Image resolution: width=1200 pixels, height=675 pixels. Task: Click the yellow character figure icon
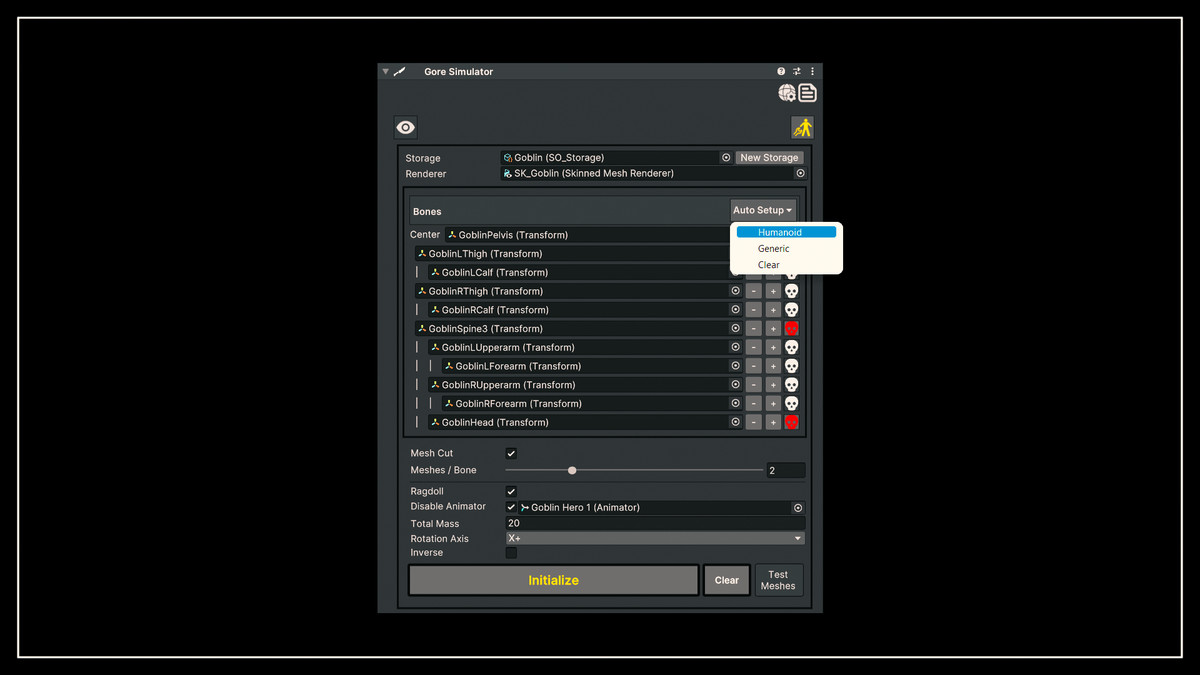pyautogui.click(x=802, y=127)
